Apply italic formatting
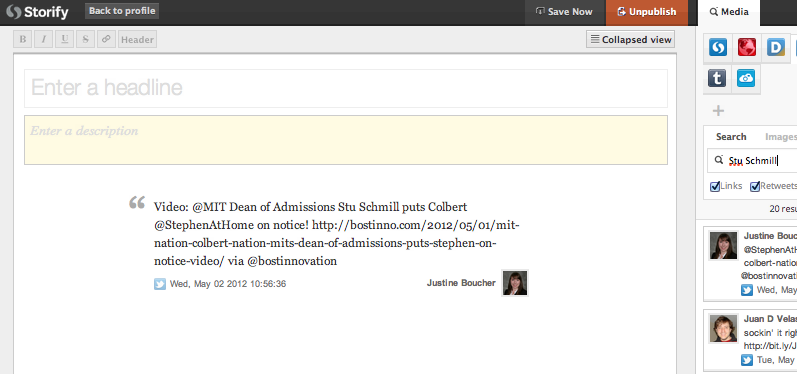This screenshot has height=374, width=797. coord(44,40)
